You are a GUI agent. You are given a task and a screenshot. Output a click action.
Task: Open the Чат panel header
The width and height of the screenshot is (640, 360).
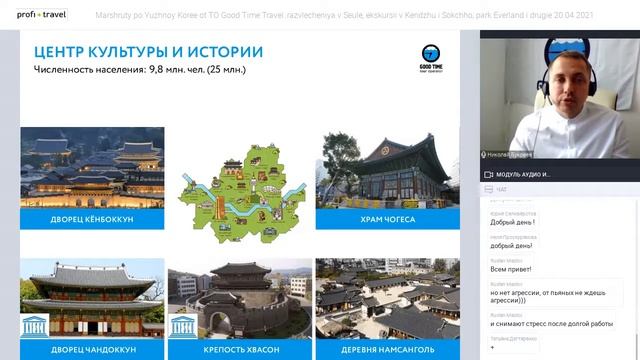coord(501,189)
